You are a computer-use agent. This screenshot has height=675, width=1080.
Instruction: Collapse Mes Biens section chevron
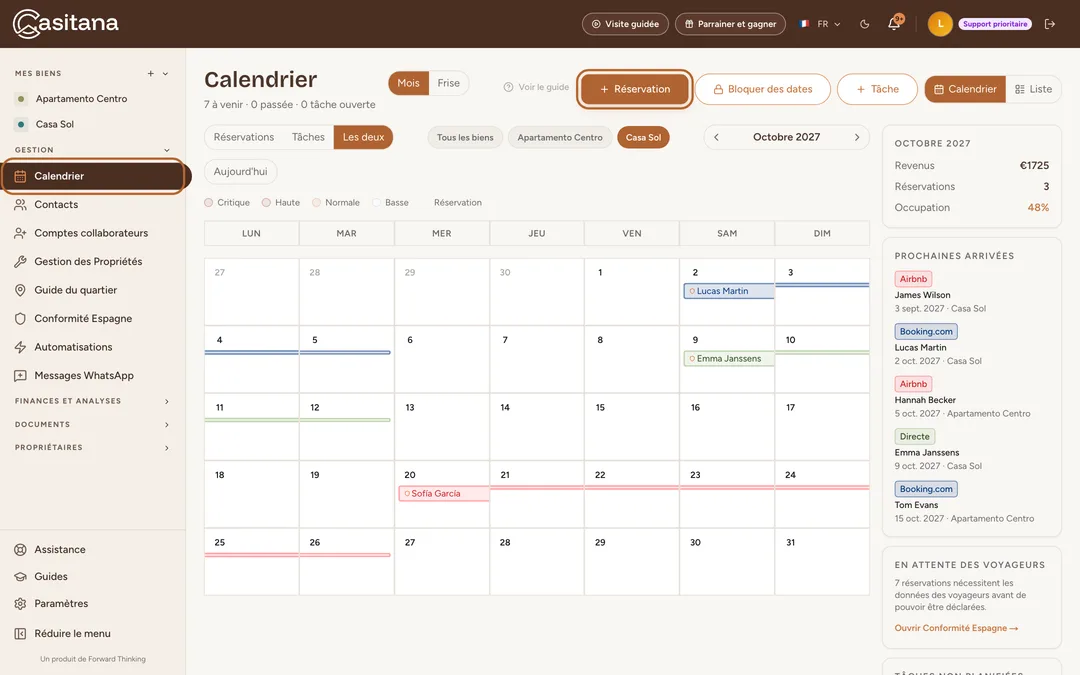pyautogui.click(x=165, y=74)
